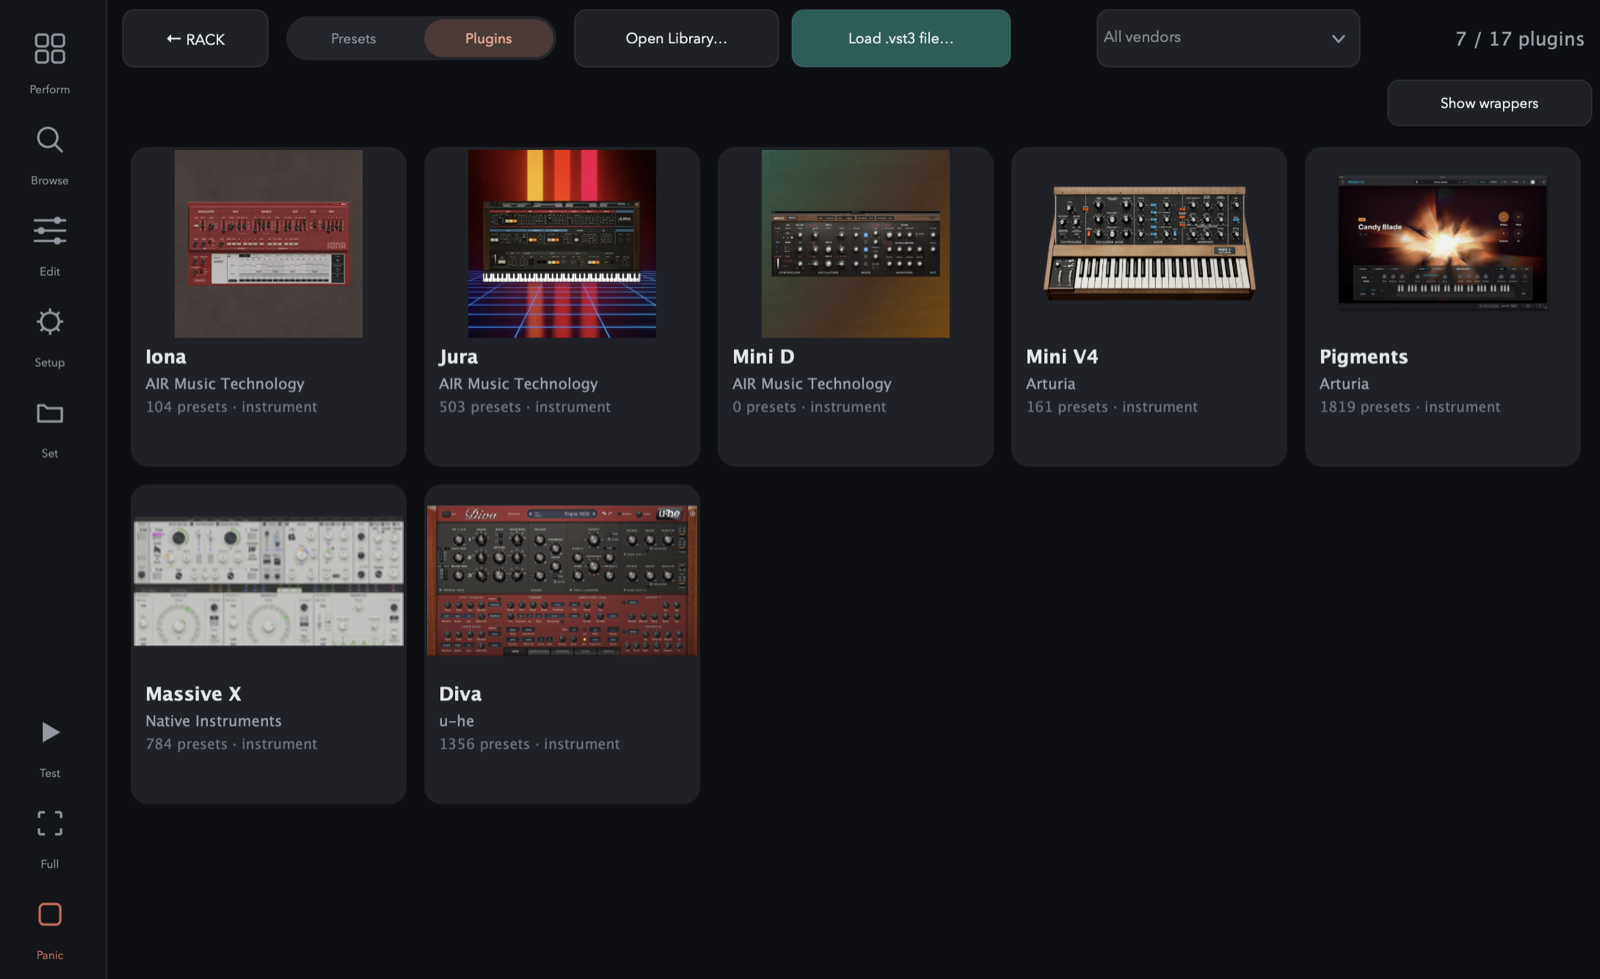This screenshot has width=1600, height=979.
Task: Click the Massive X plugin title
Action: tap(193, 694)
